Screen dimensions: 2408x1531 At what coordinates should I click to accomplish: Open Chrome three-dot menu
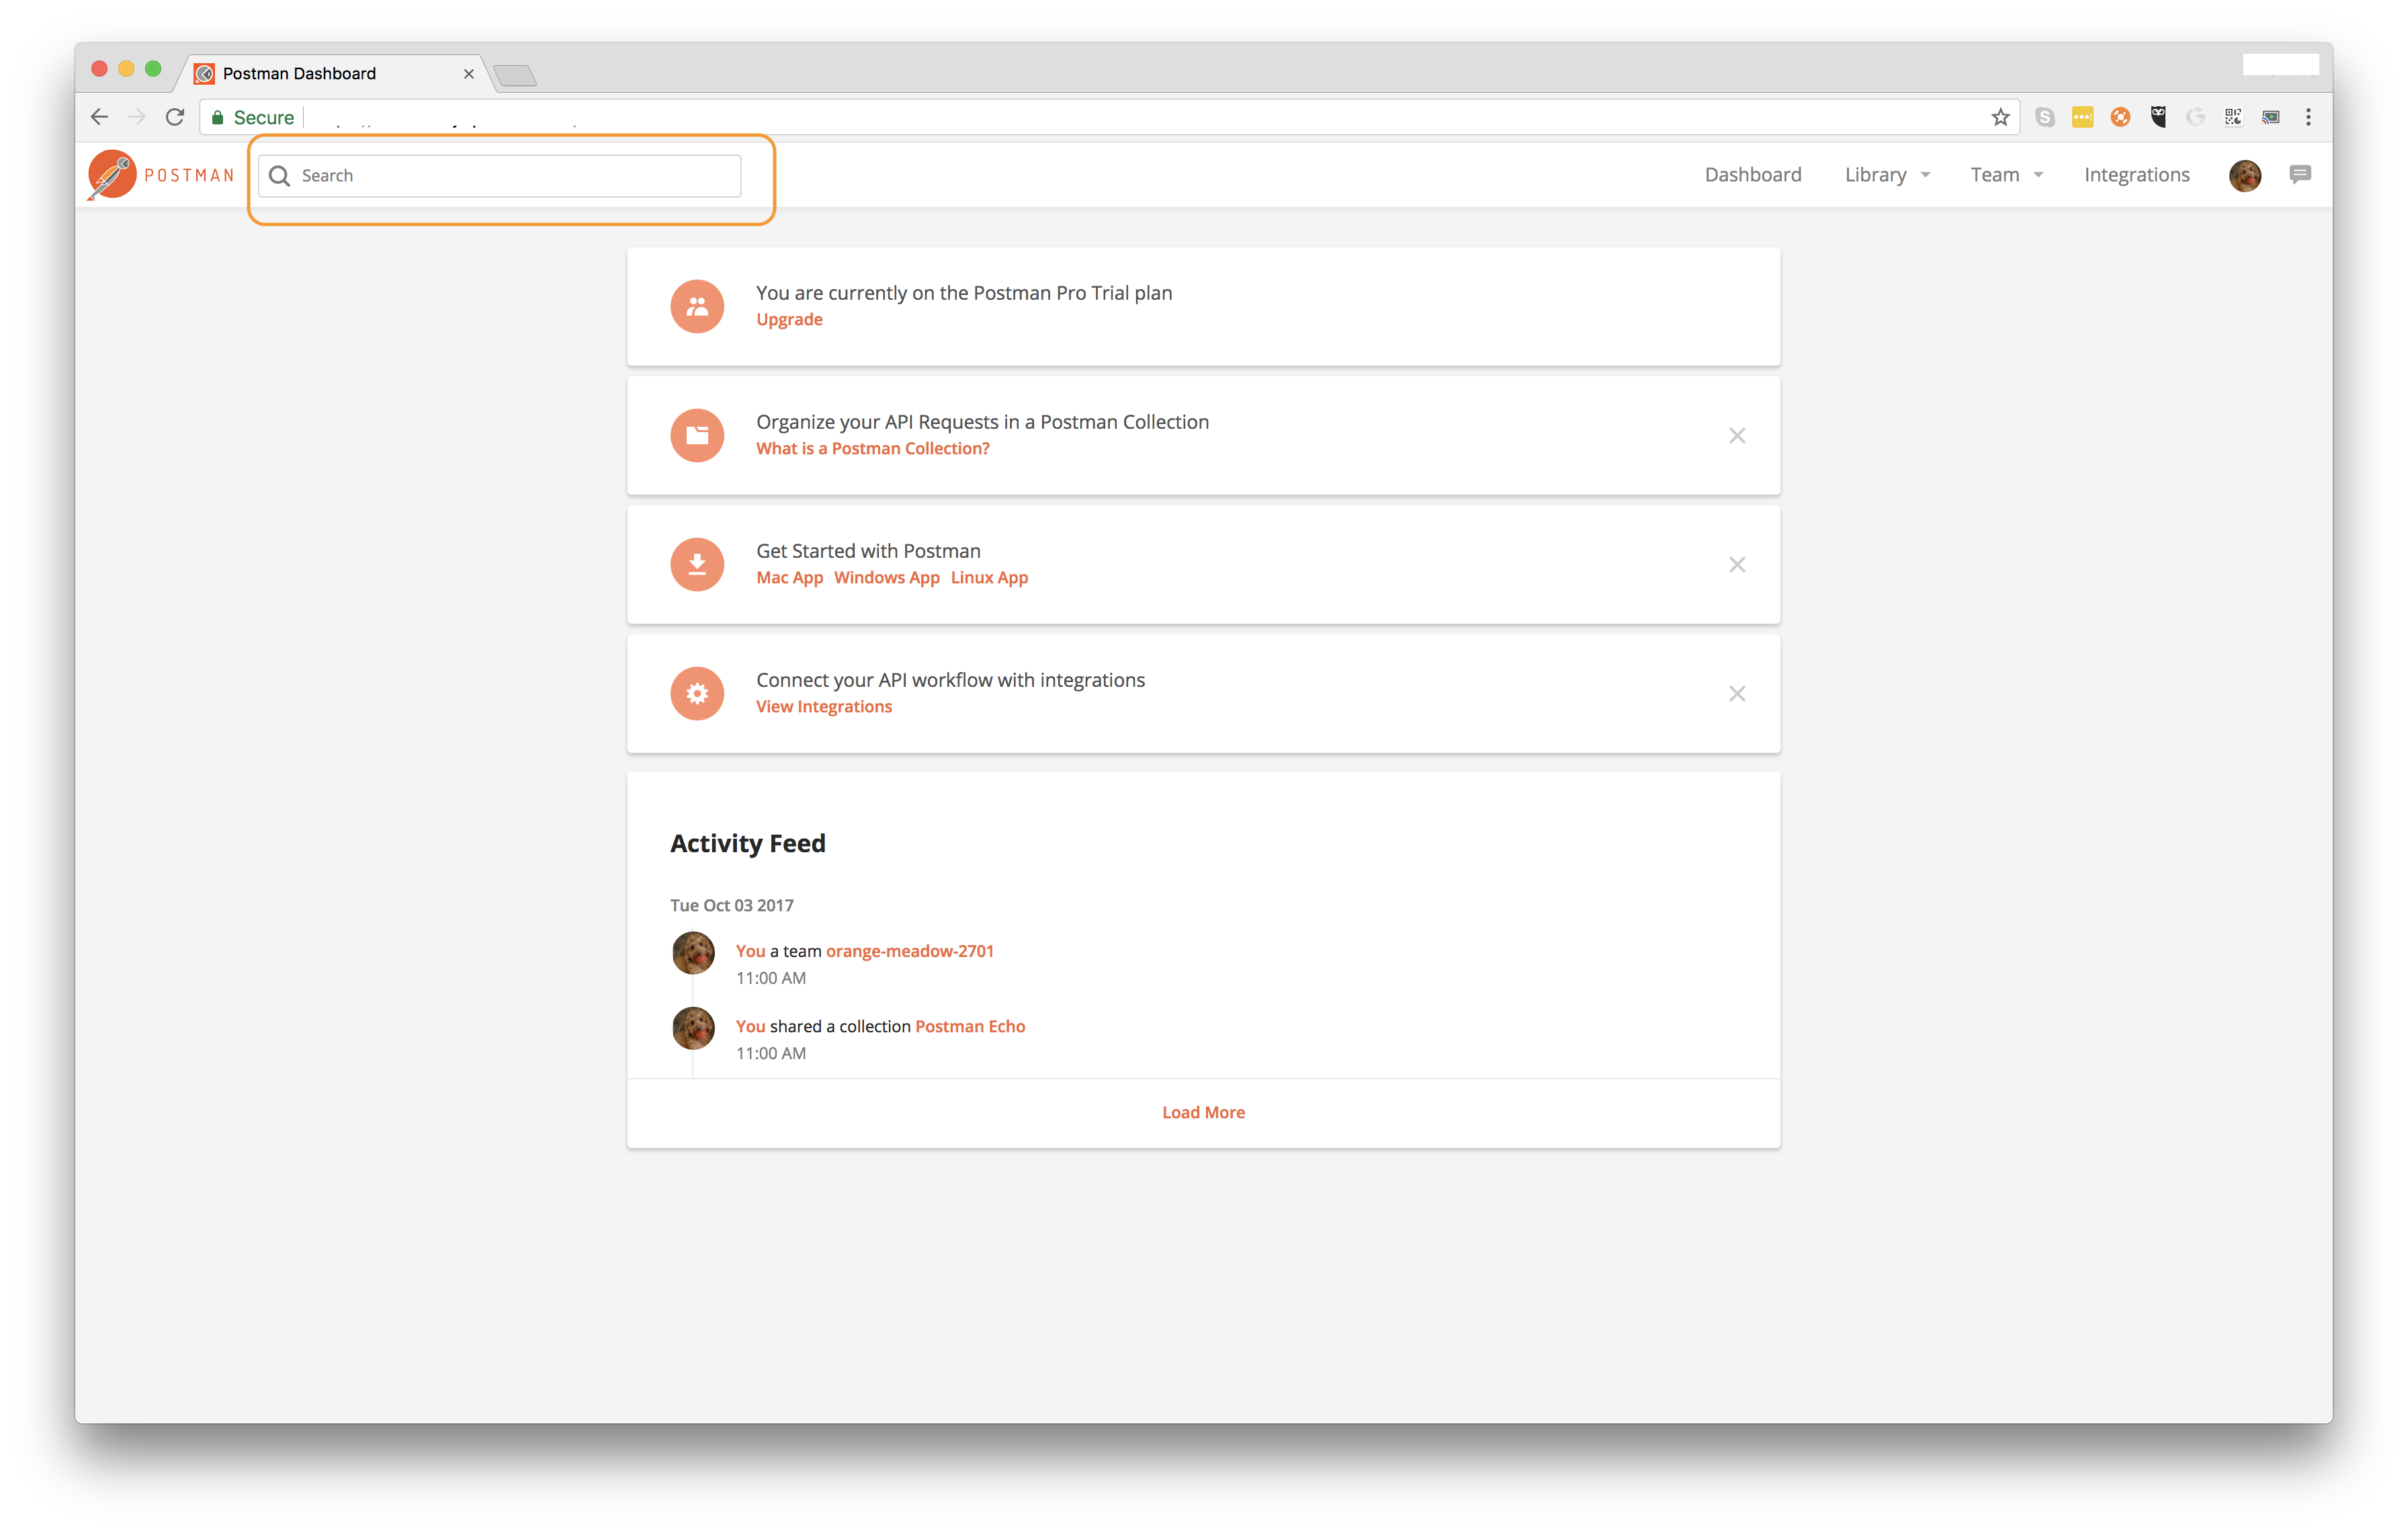point(2308,117)
